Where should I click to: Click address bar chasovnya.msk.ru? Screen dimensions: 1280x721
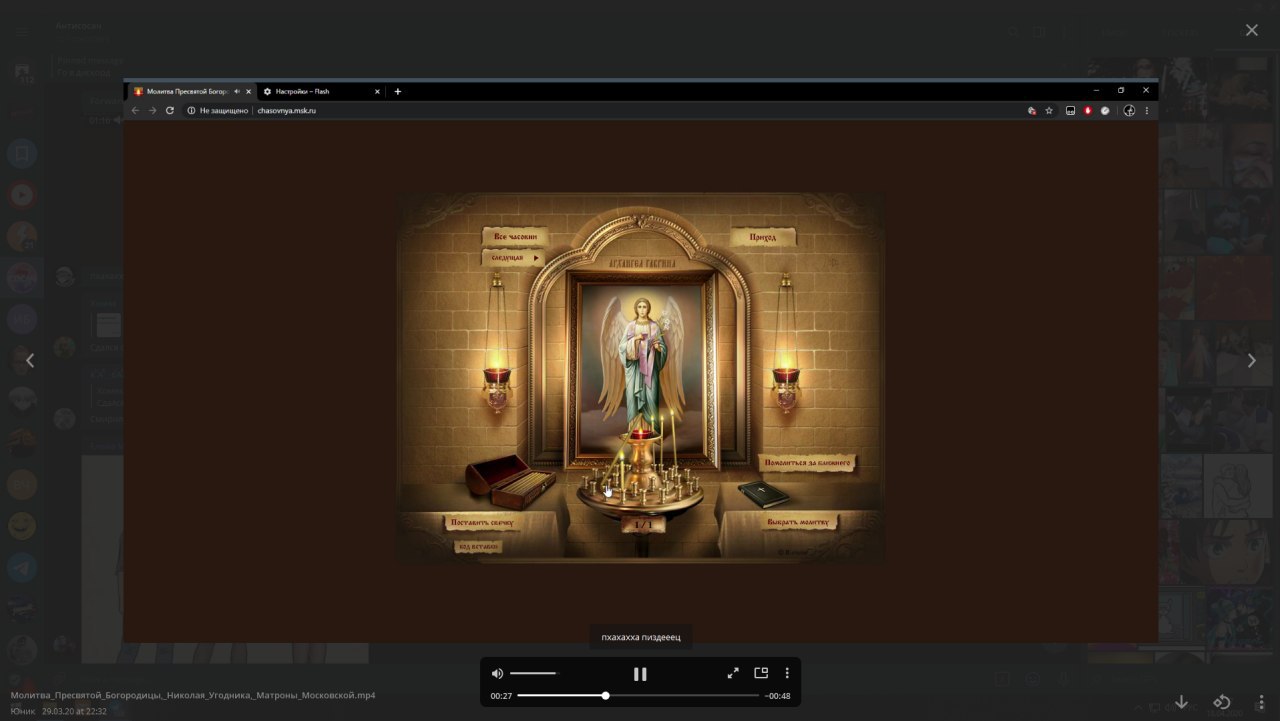pos(286,111)
